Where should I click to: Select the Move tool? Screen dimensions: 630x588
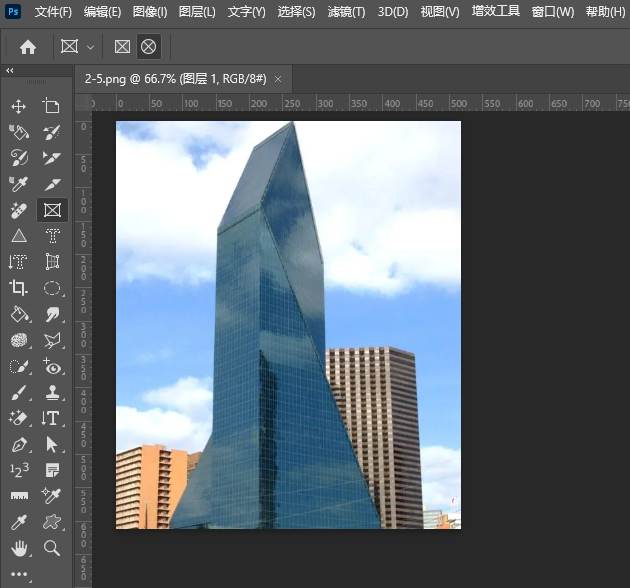[x=18, y=106]
